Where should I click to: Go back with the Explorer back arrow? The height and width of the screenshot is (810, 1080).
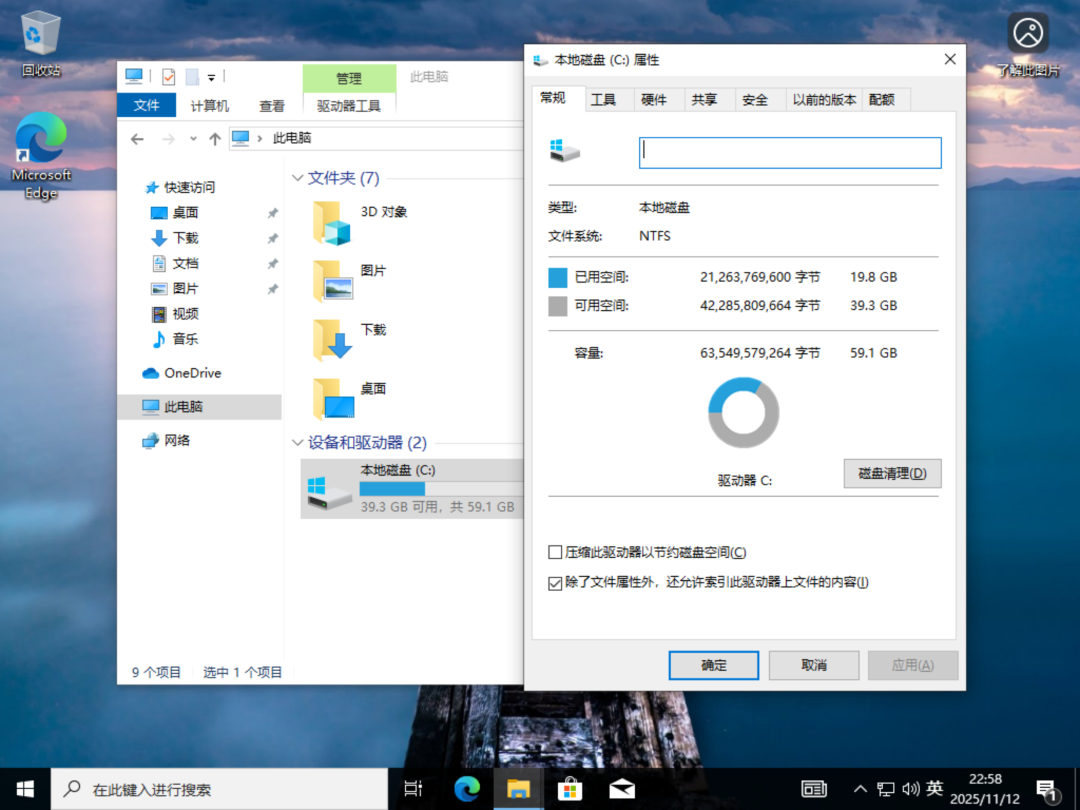138,138
